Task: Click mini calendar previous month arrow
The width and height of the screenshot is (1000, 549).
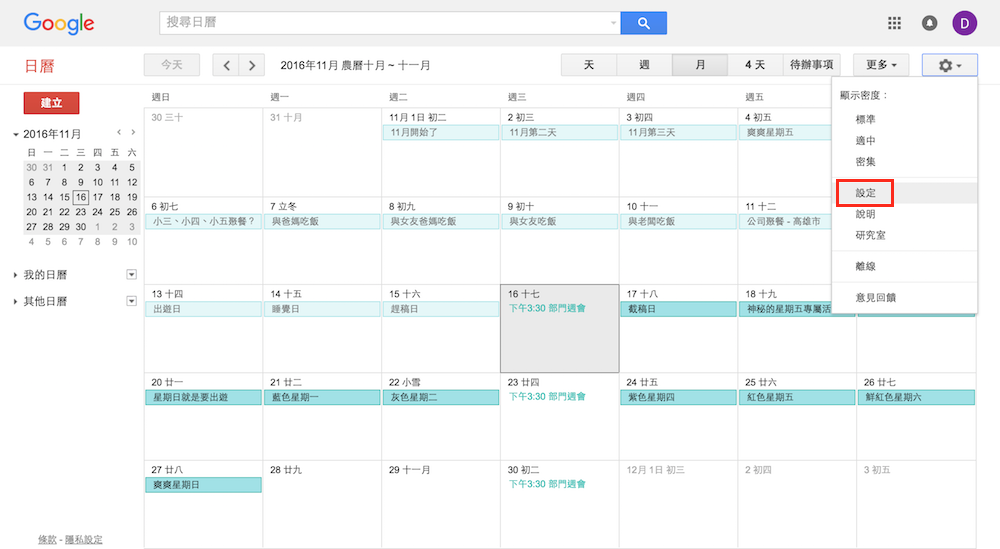Action: [119, 132]
